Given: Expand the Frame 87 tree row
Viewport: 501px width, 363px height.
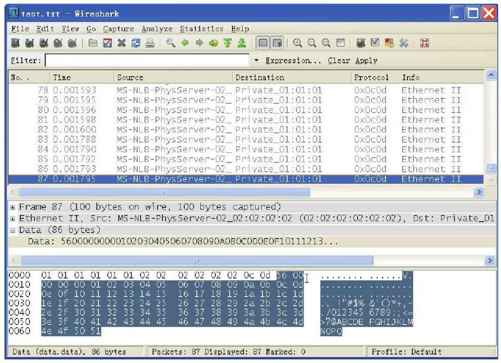Looking at the screenshot, I should pos(13,207).
